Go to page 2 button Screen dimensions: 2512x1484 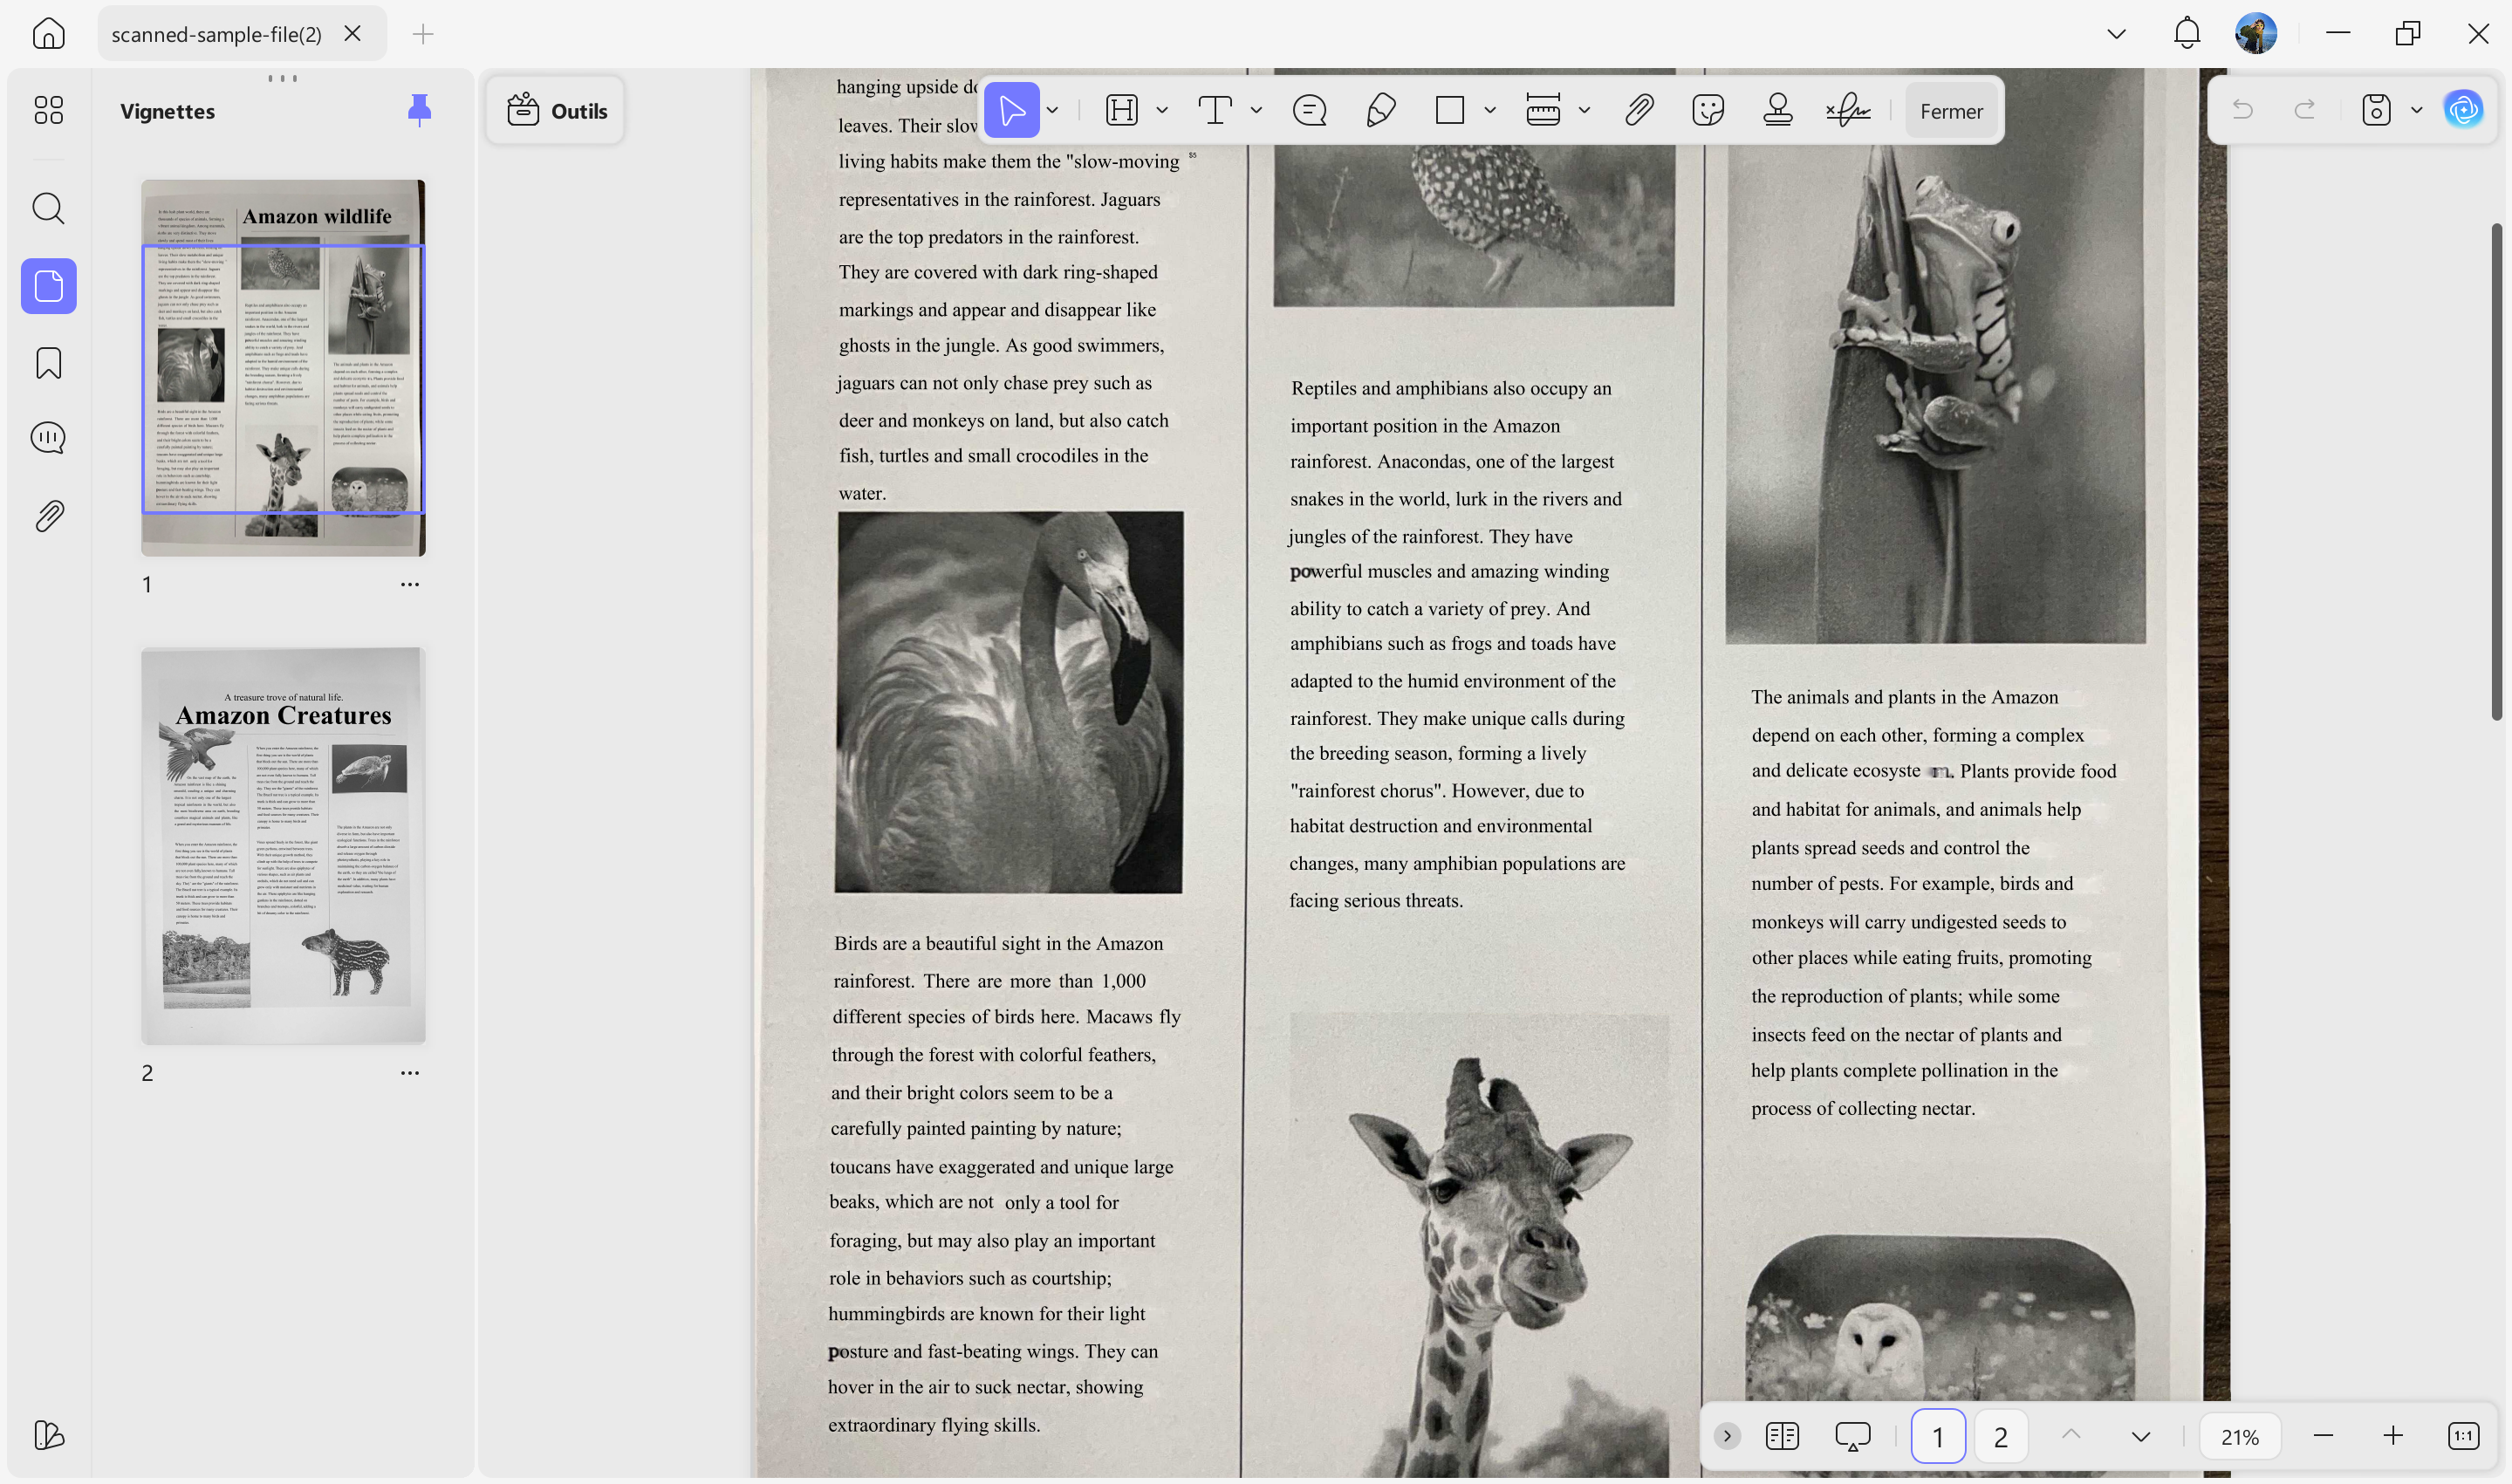[x=2000, y=1436]
